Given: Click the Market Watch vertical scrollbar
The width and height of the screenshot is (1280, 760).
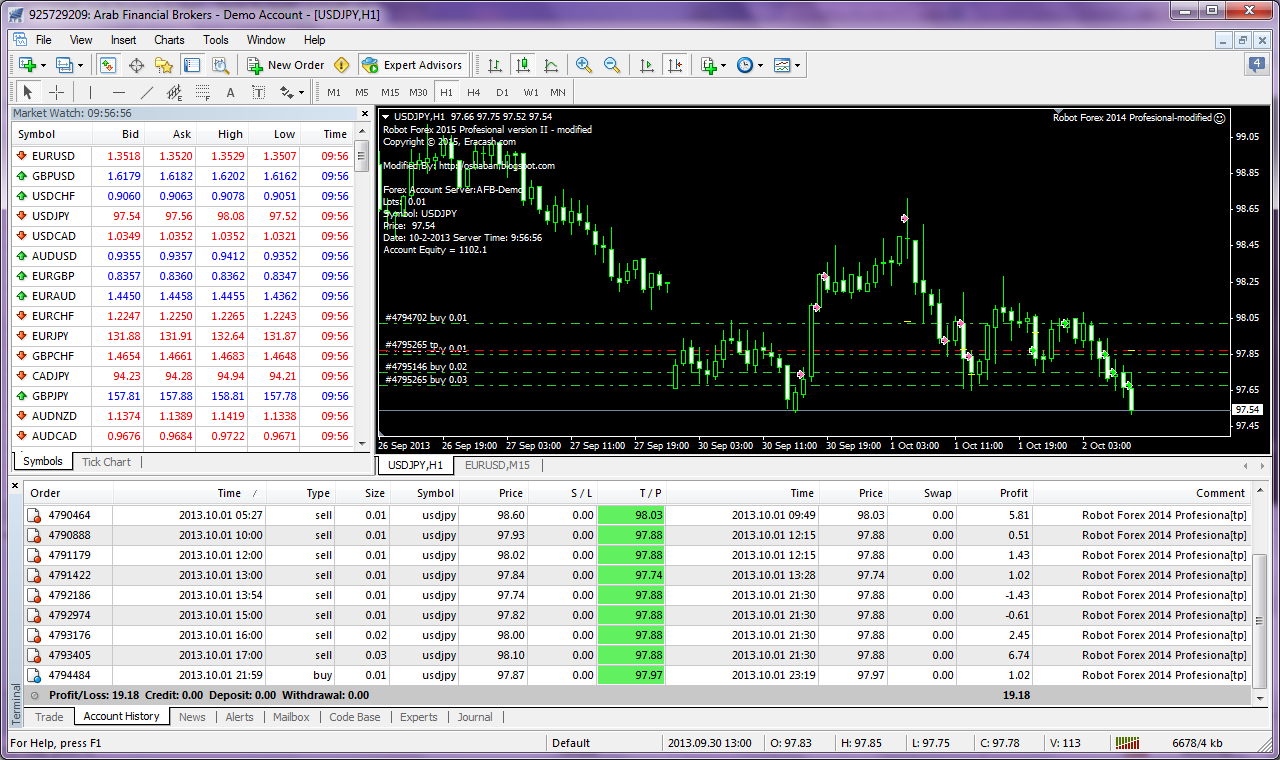Looking at the screenshot, I should (361, 290).
